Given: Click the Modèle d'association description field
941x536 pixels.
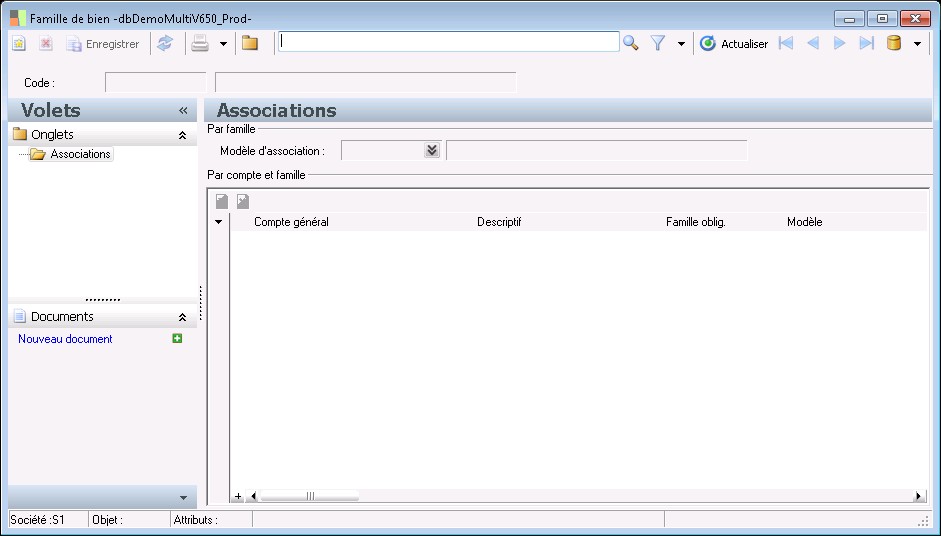Looking at the screenshot, I should tap(597, 150).
